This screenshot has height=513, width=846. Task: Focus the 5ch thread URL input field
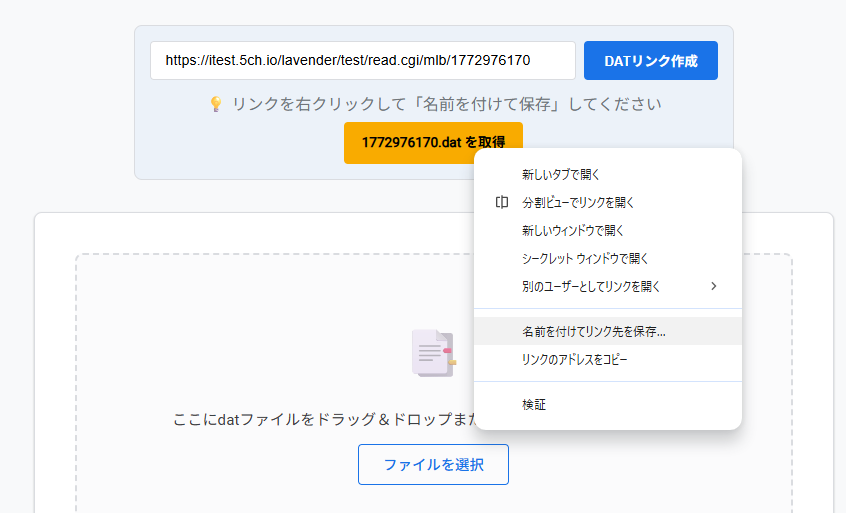click(x=362, y=60)
